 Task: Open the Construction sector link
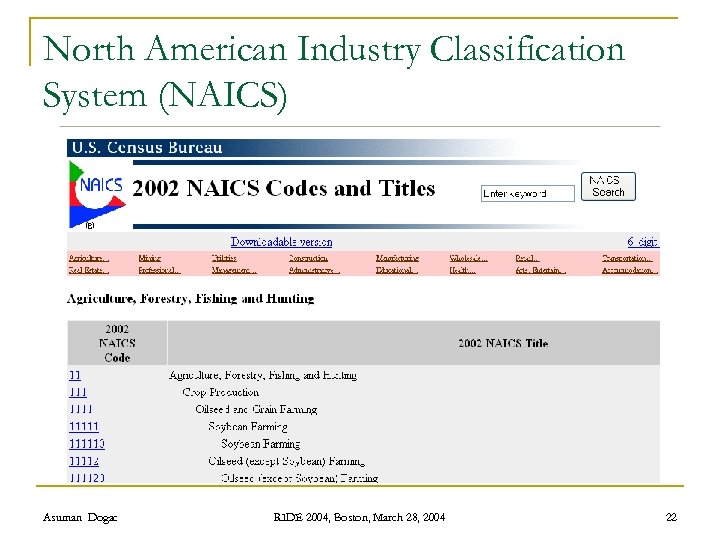coord(308,258)
